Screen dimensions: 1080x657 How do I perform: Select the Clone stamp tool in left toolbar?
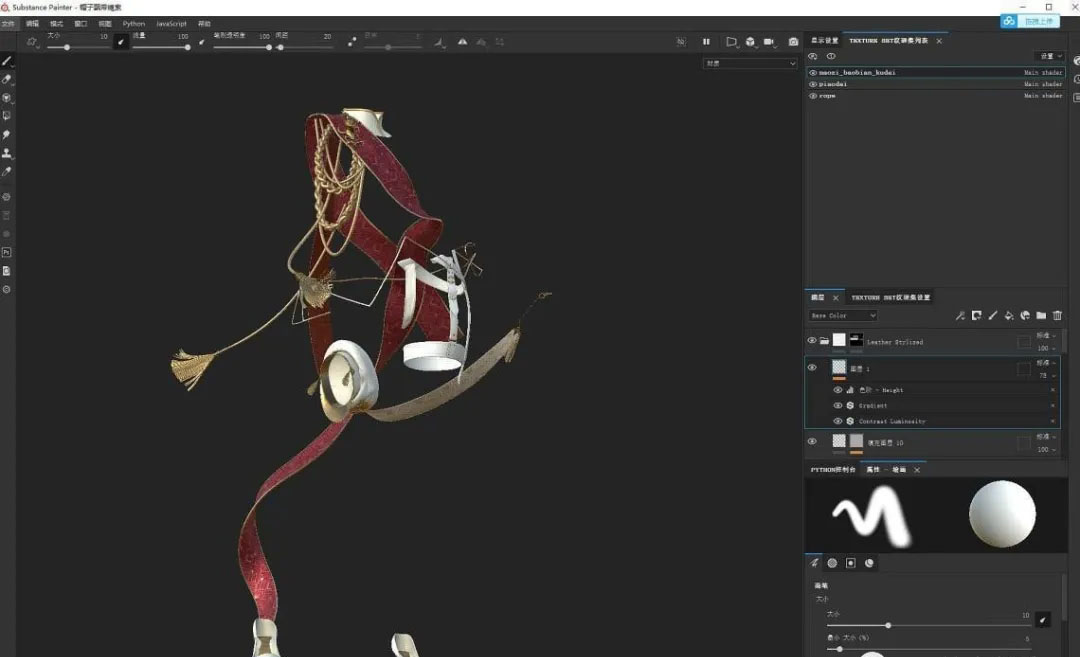pyautogui.click(x=7, y=153)
